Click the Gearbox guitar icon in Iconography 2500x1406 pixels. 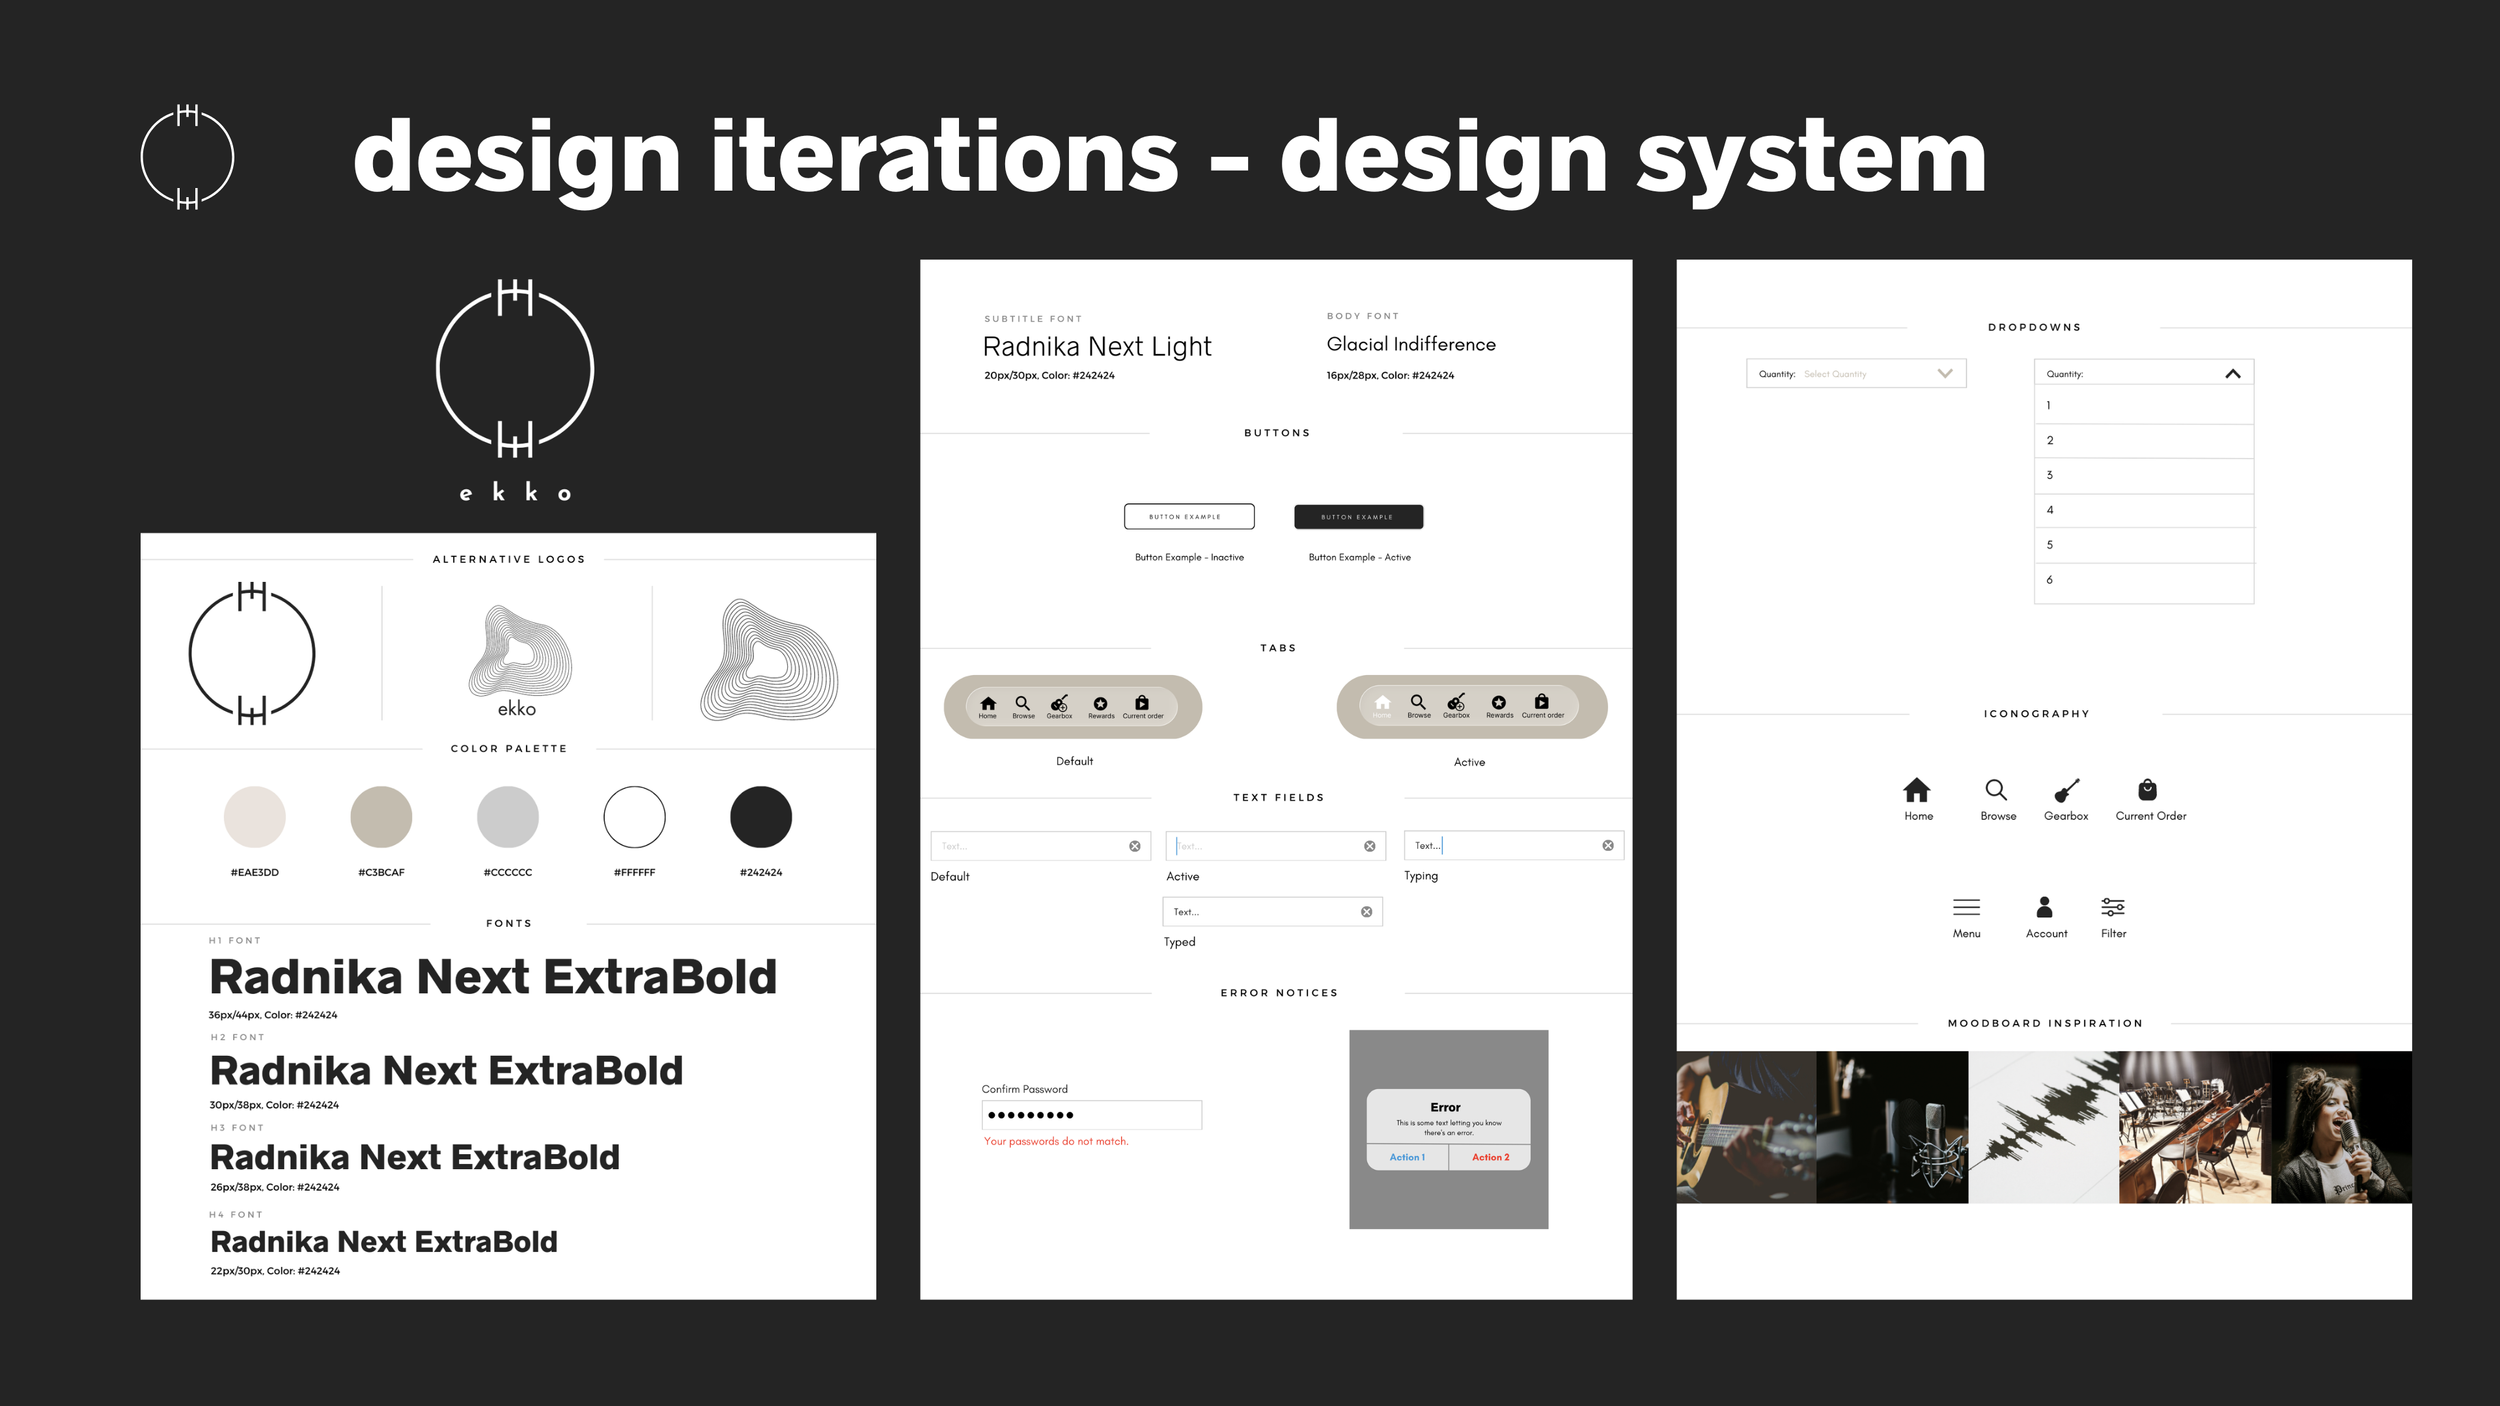(x=2066, y=790)
